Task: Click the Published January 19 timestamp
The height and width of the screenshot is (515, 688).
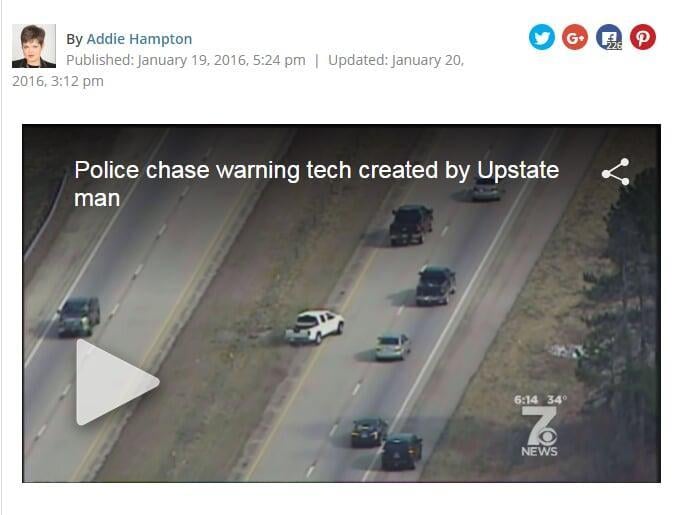Action: (186, 60)
